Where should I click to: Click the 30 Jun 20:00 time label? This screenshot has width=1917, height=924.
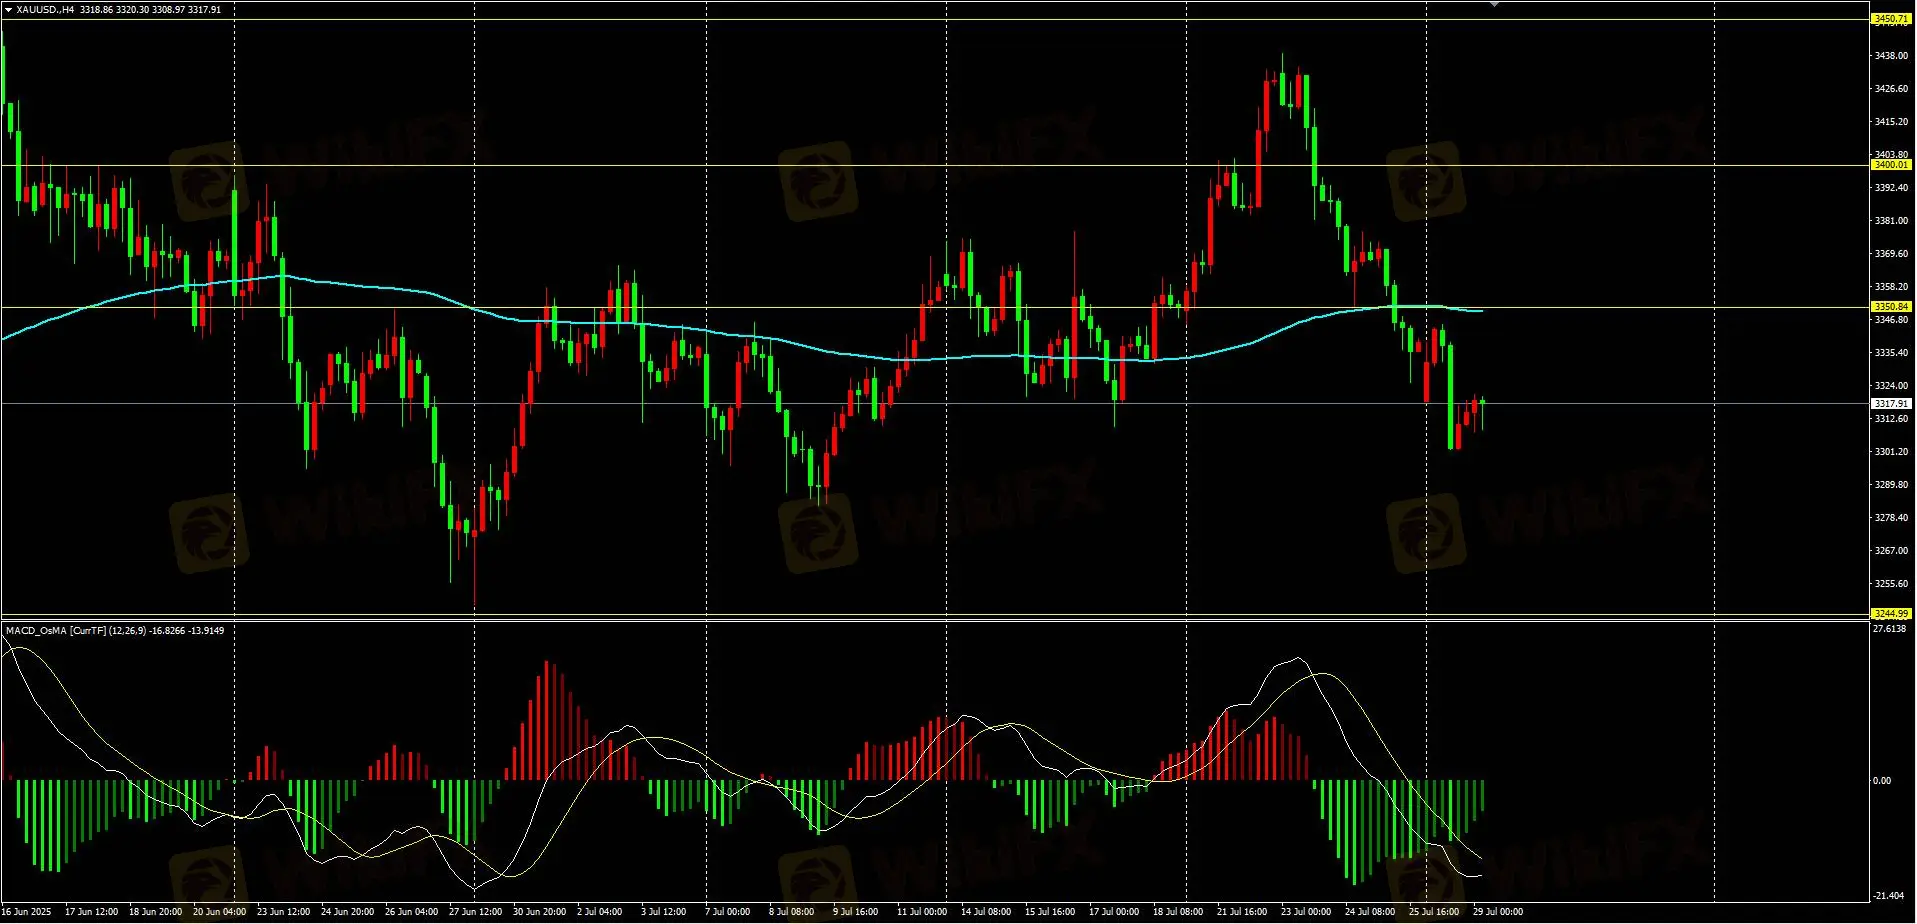click(x=539, y=912)
